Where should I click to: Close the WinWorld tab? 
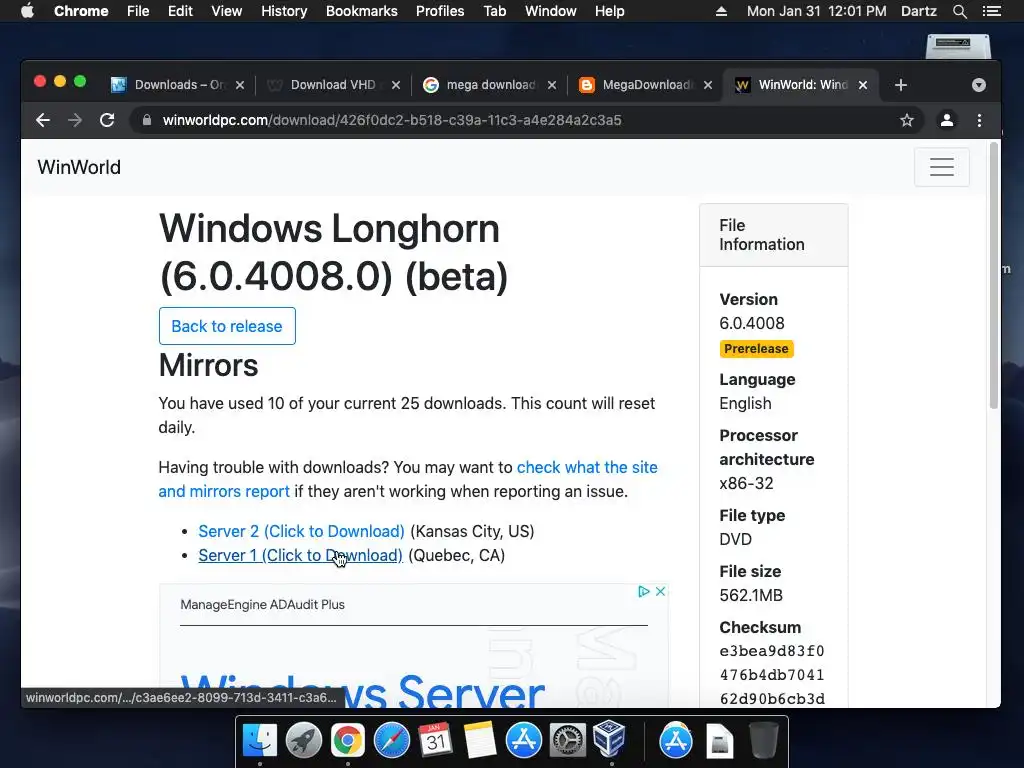[863, 85]
